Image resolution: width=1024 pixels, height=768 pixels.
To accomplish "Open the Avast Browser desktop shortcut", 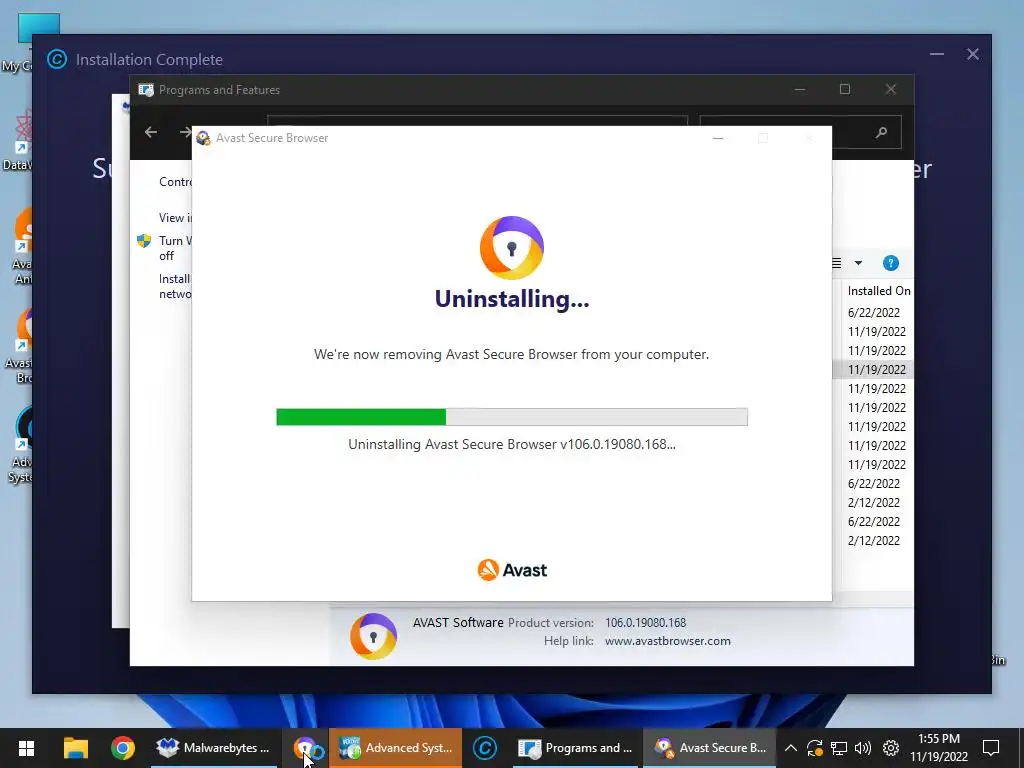I will [21, 345].
